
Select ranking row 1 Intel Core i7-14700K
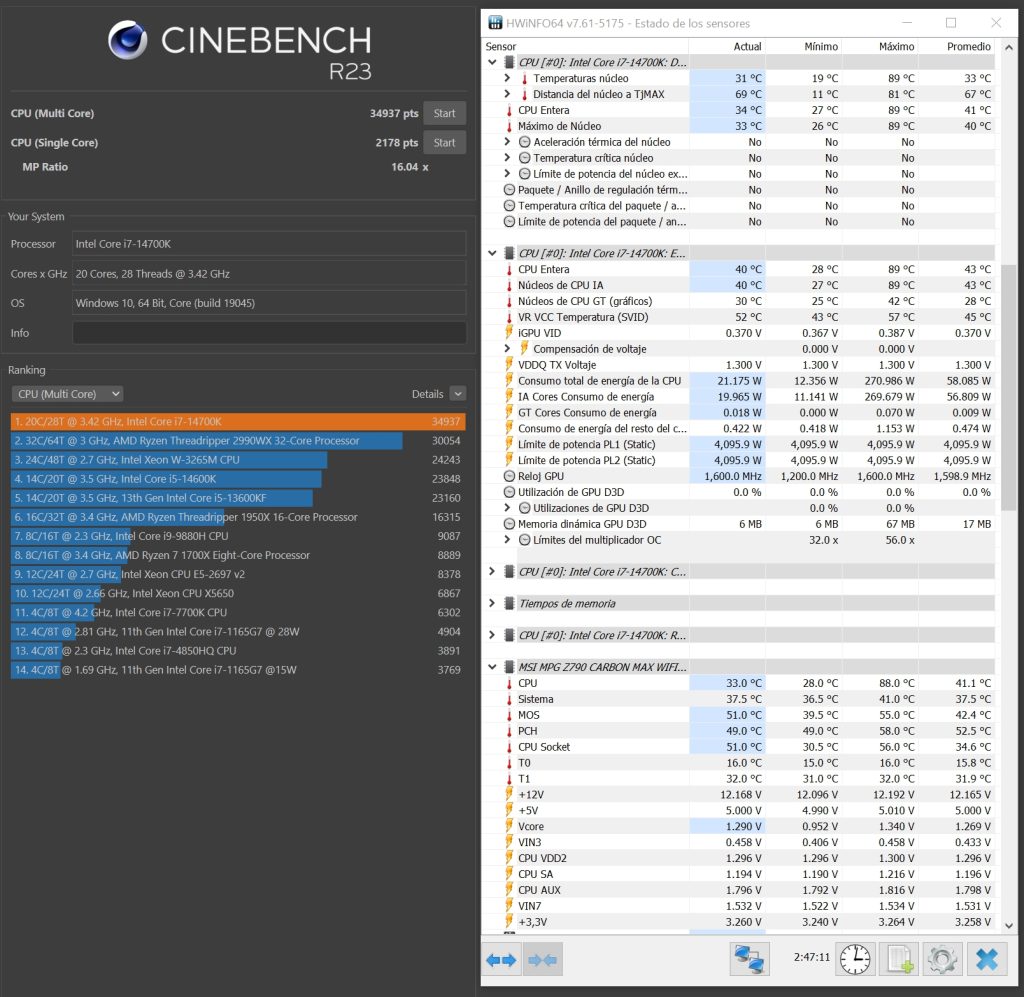pos(238,421)
